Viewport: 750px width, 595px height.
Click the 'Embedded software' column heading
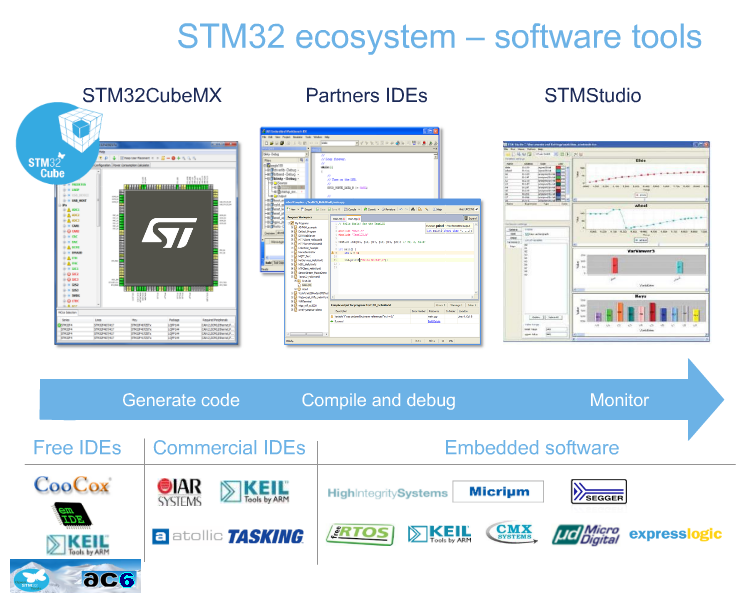[x=532, y=448]
